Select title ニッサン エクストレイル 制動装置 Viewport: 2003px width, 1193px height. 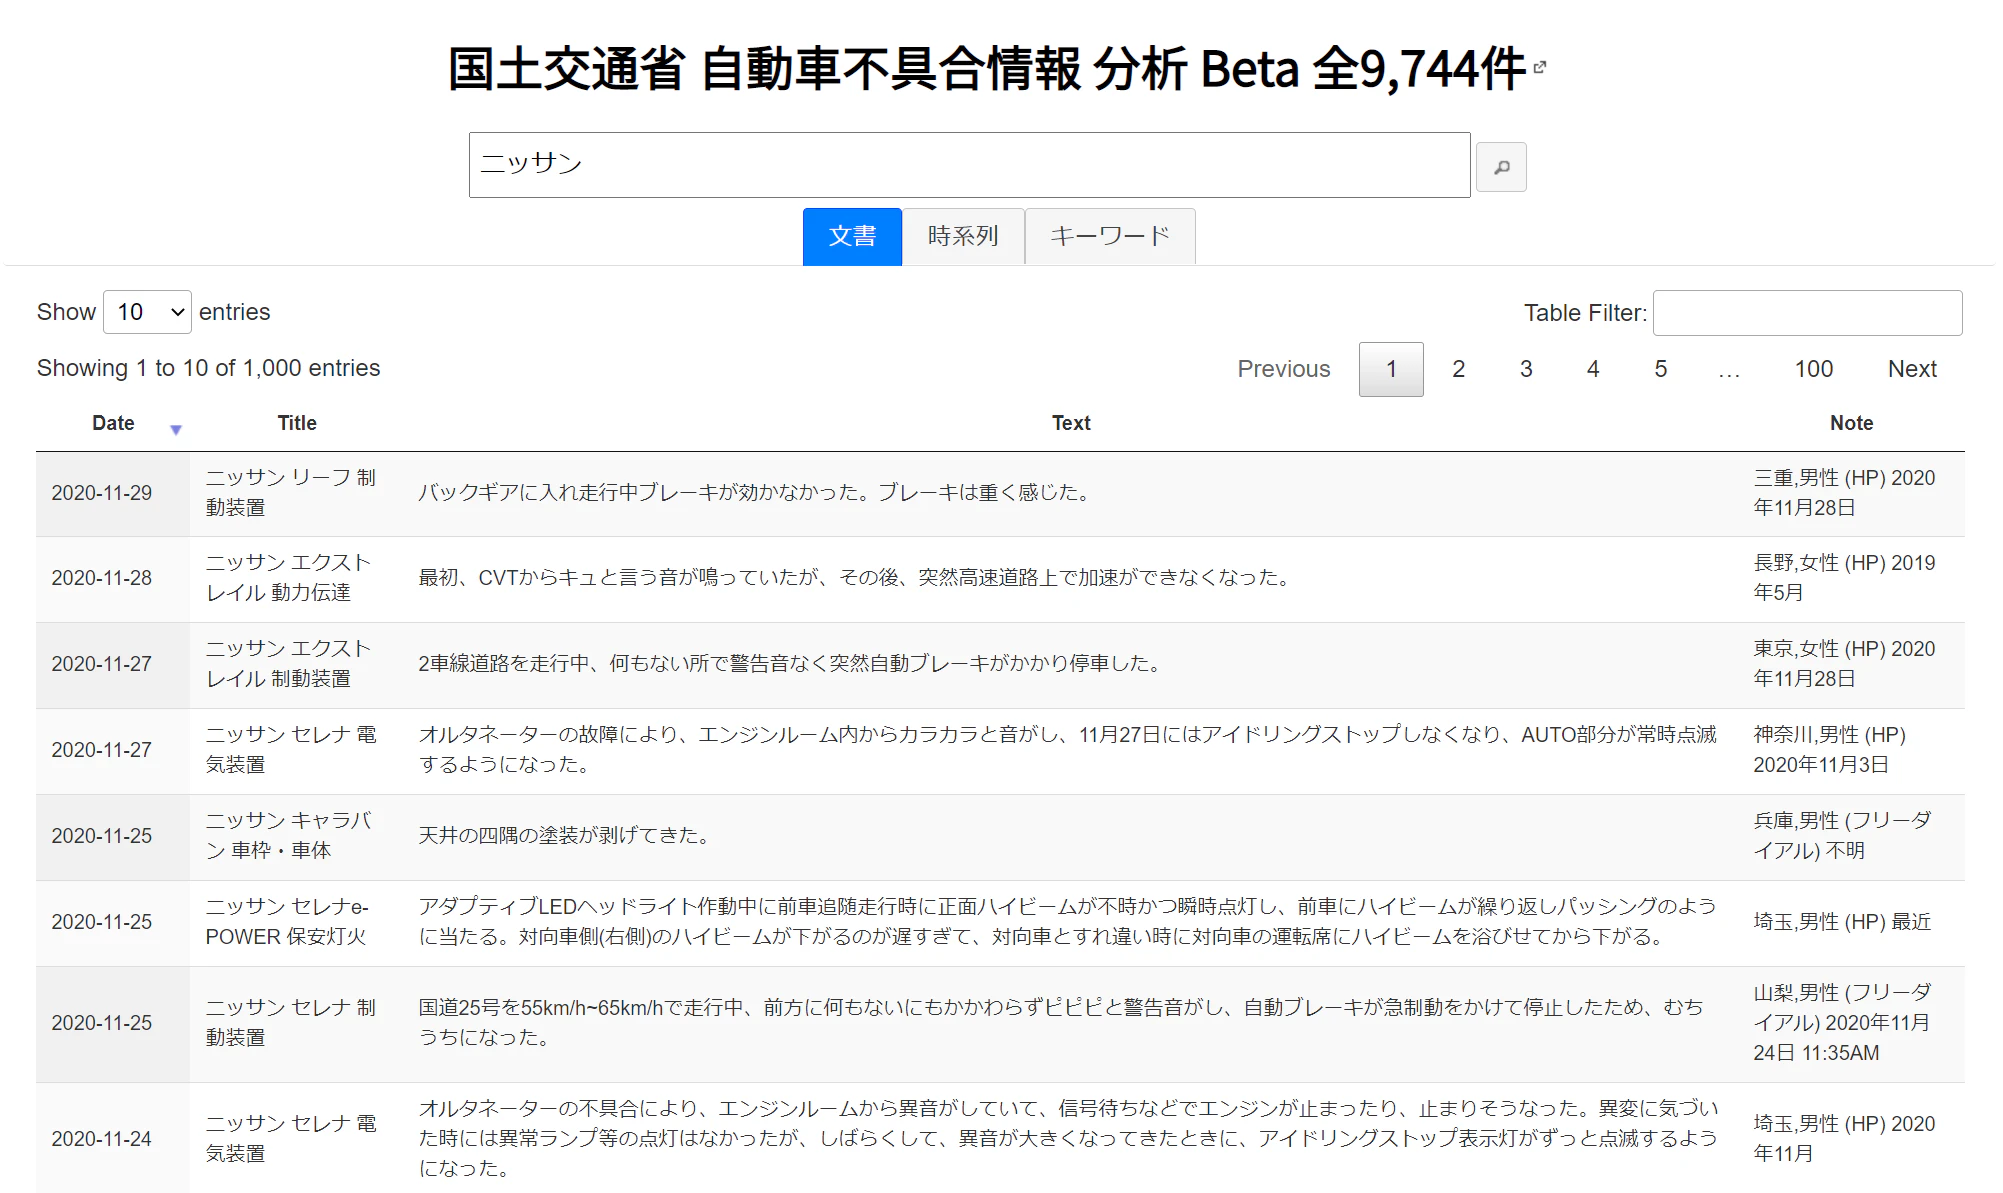pyautogui.click(x=289, y=664)
